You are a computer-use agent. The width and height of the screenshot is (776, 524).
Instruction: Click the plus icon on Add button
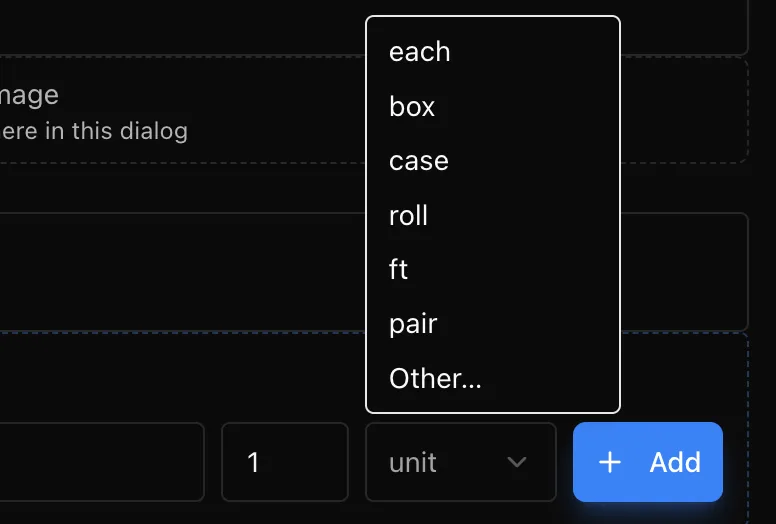pos(610,462)
